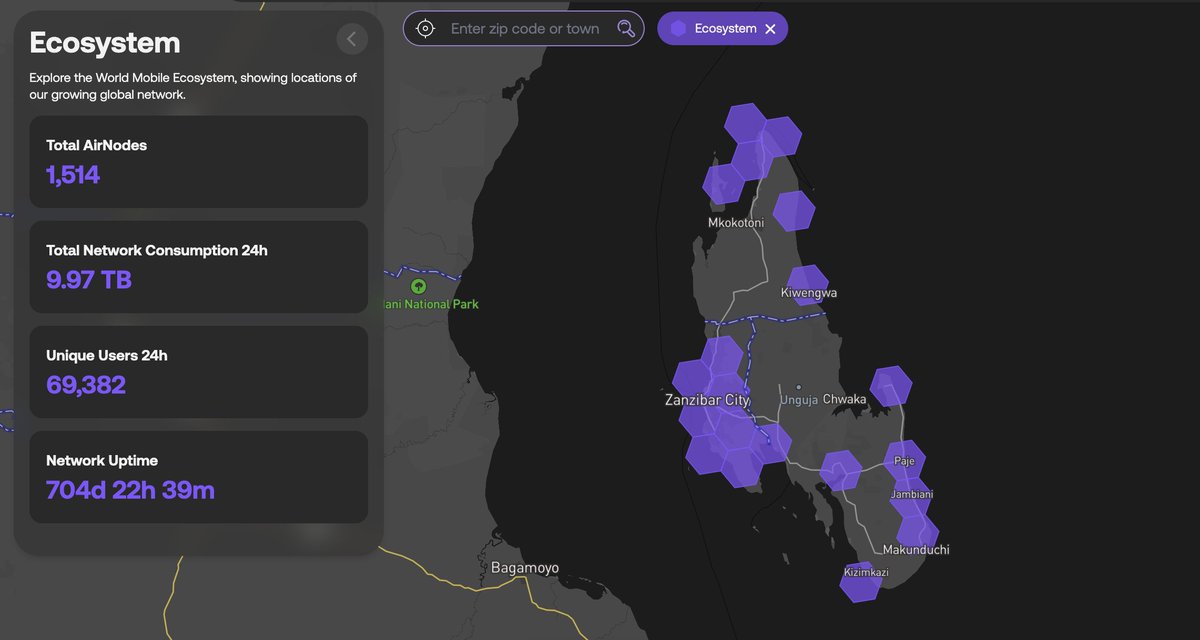The height and width of the screenshot is (640, 1200).
Task: Click the Ecosystem panel heading
Action: pos(105,43)
